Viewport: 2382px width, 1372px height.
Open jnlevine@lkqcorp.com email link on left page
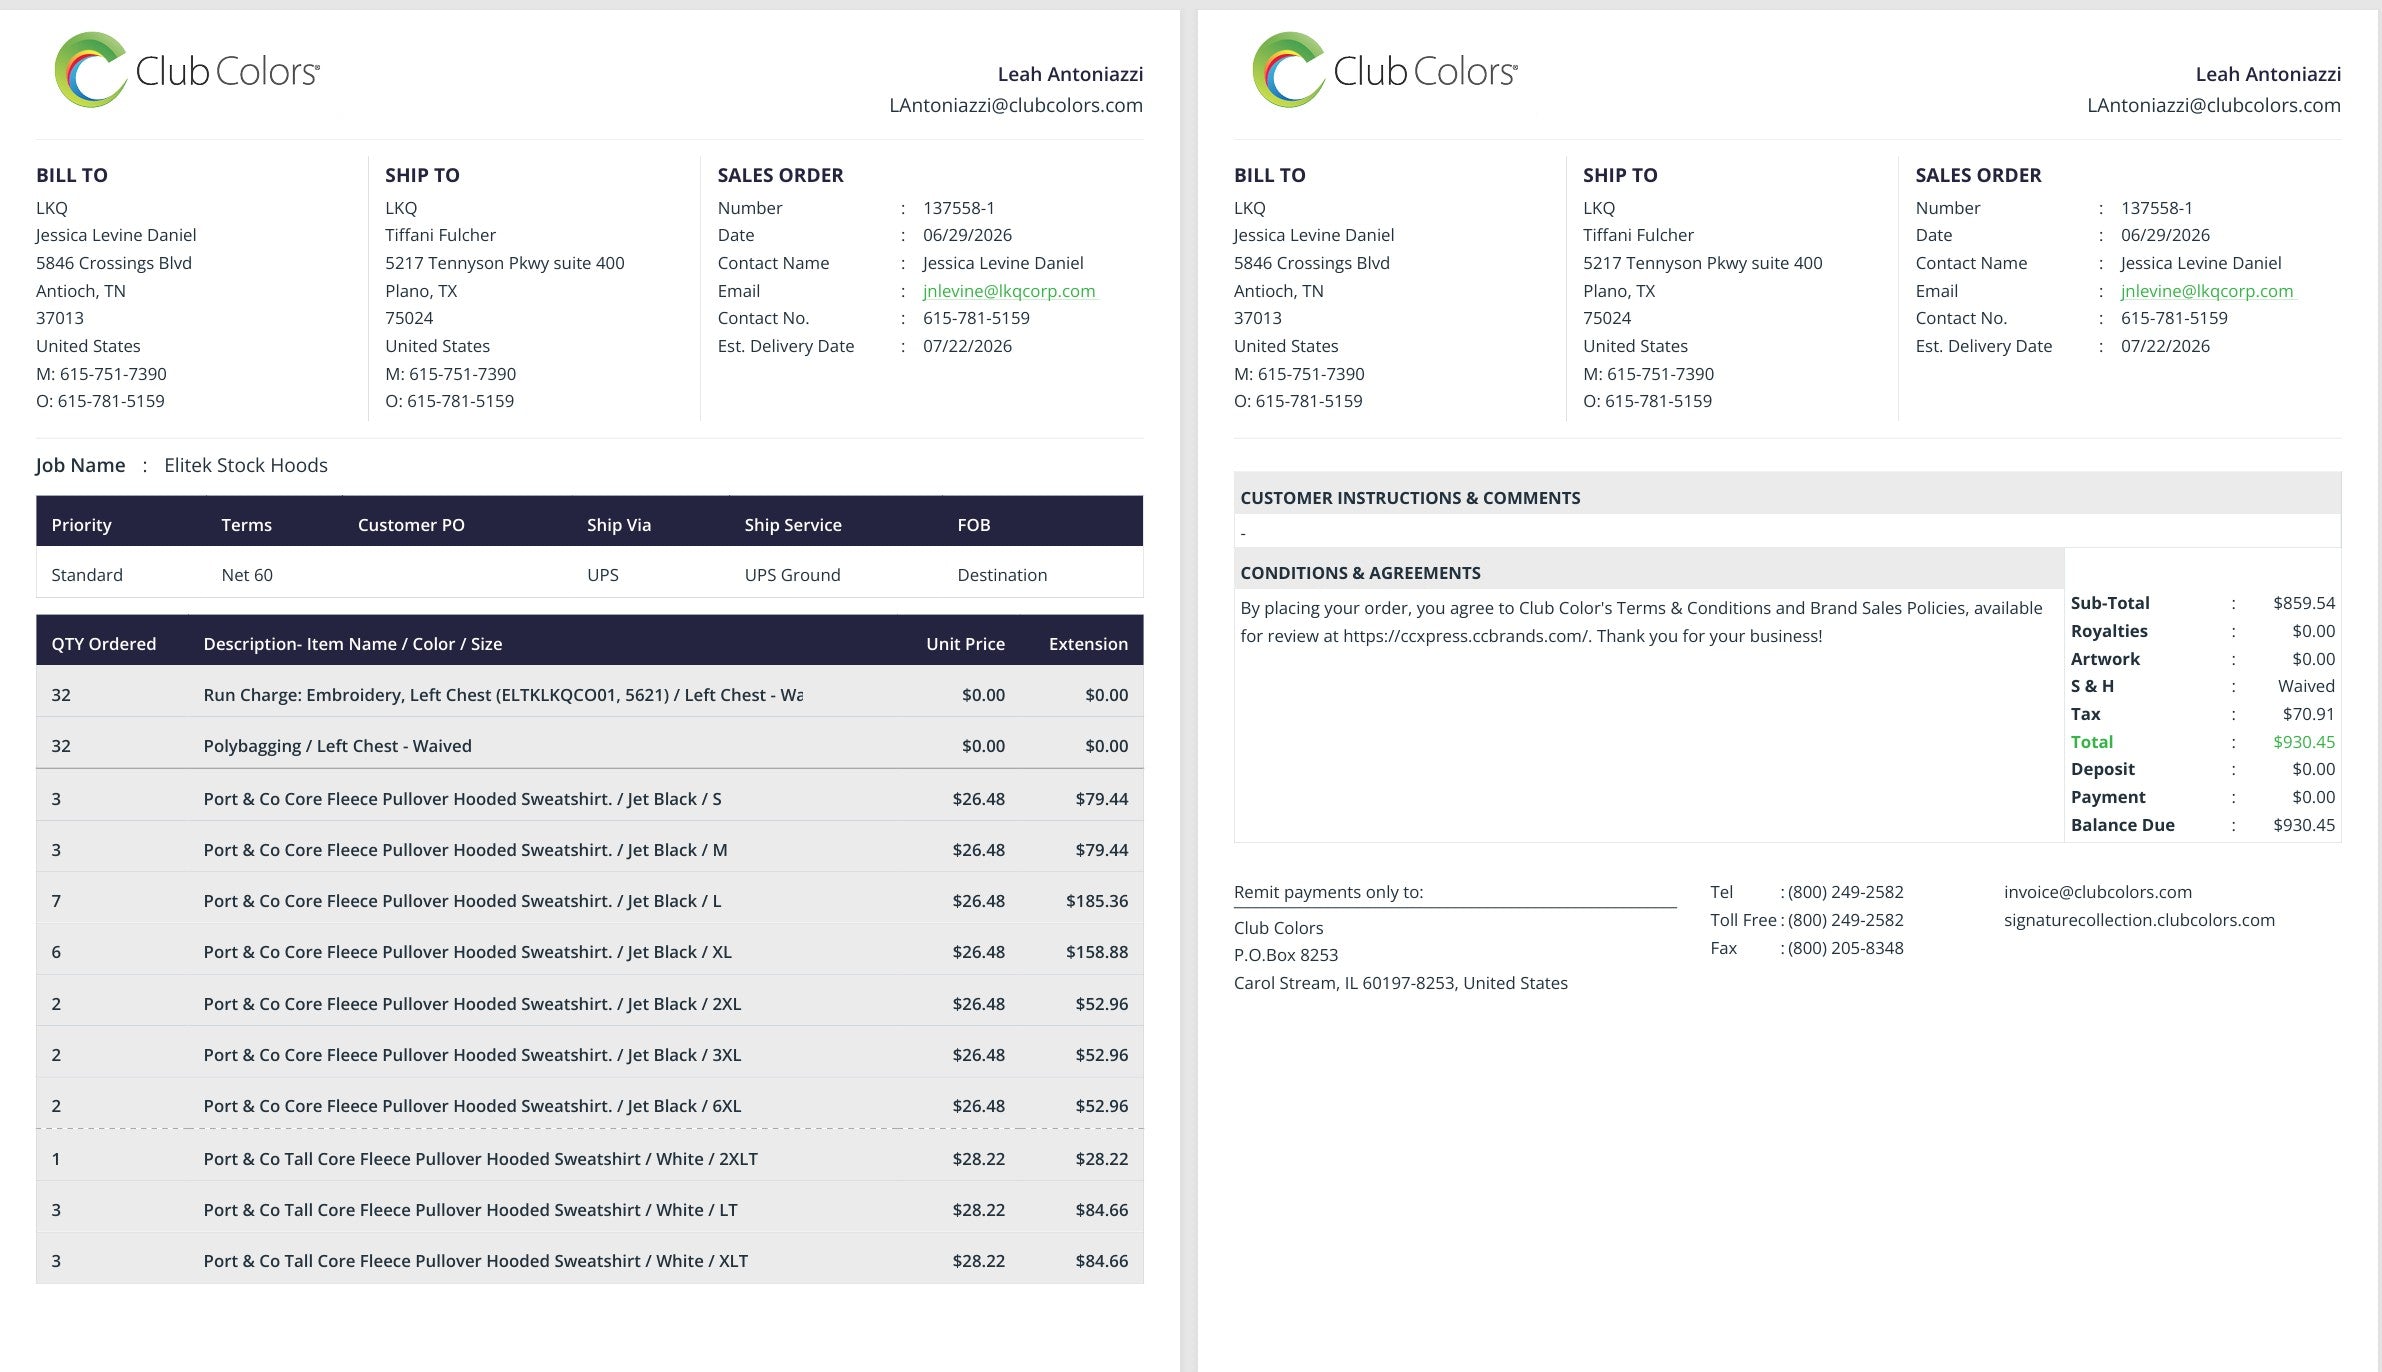[1009, 291]
